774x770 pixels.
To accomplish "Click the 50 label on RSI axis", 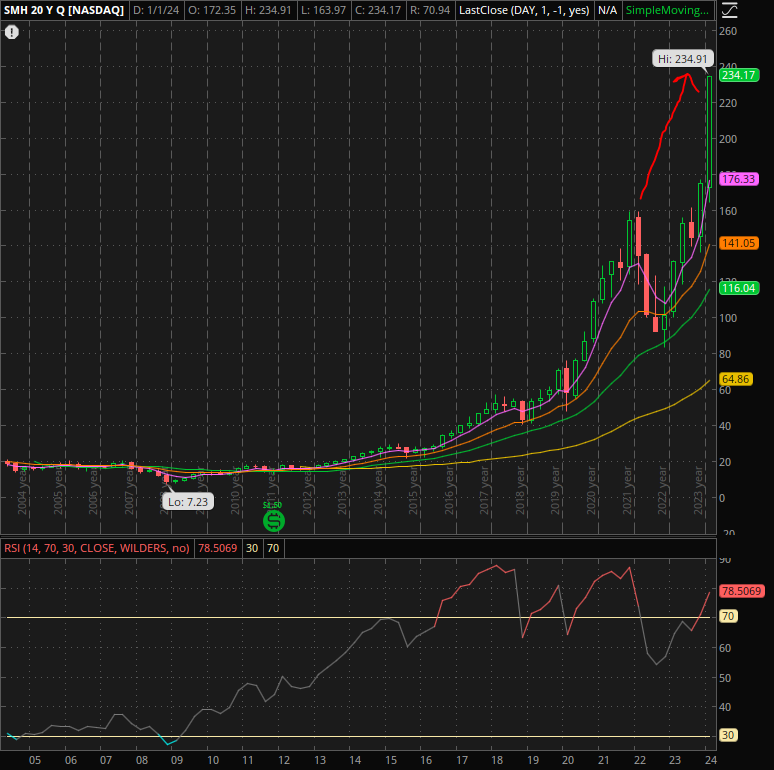I will (x=725, y=678).
